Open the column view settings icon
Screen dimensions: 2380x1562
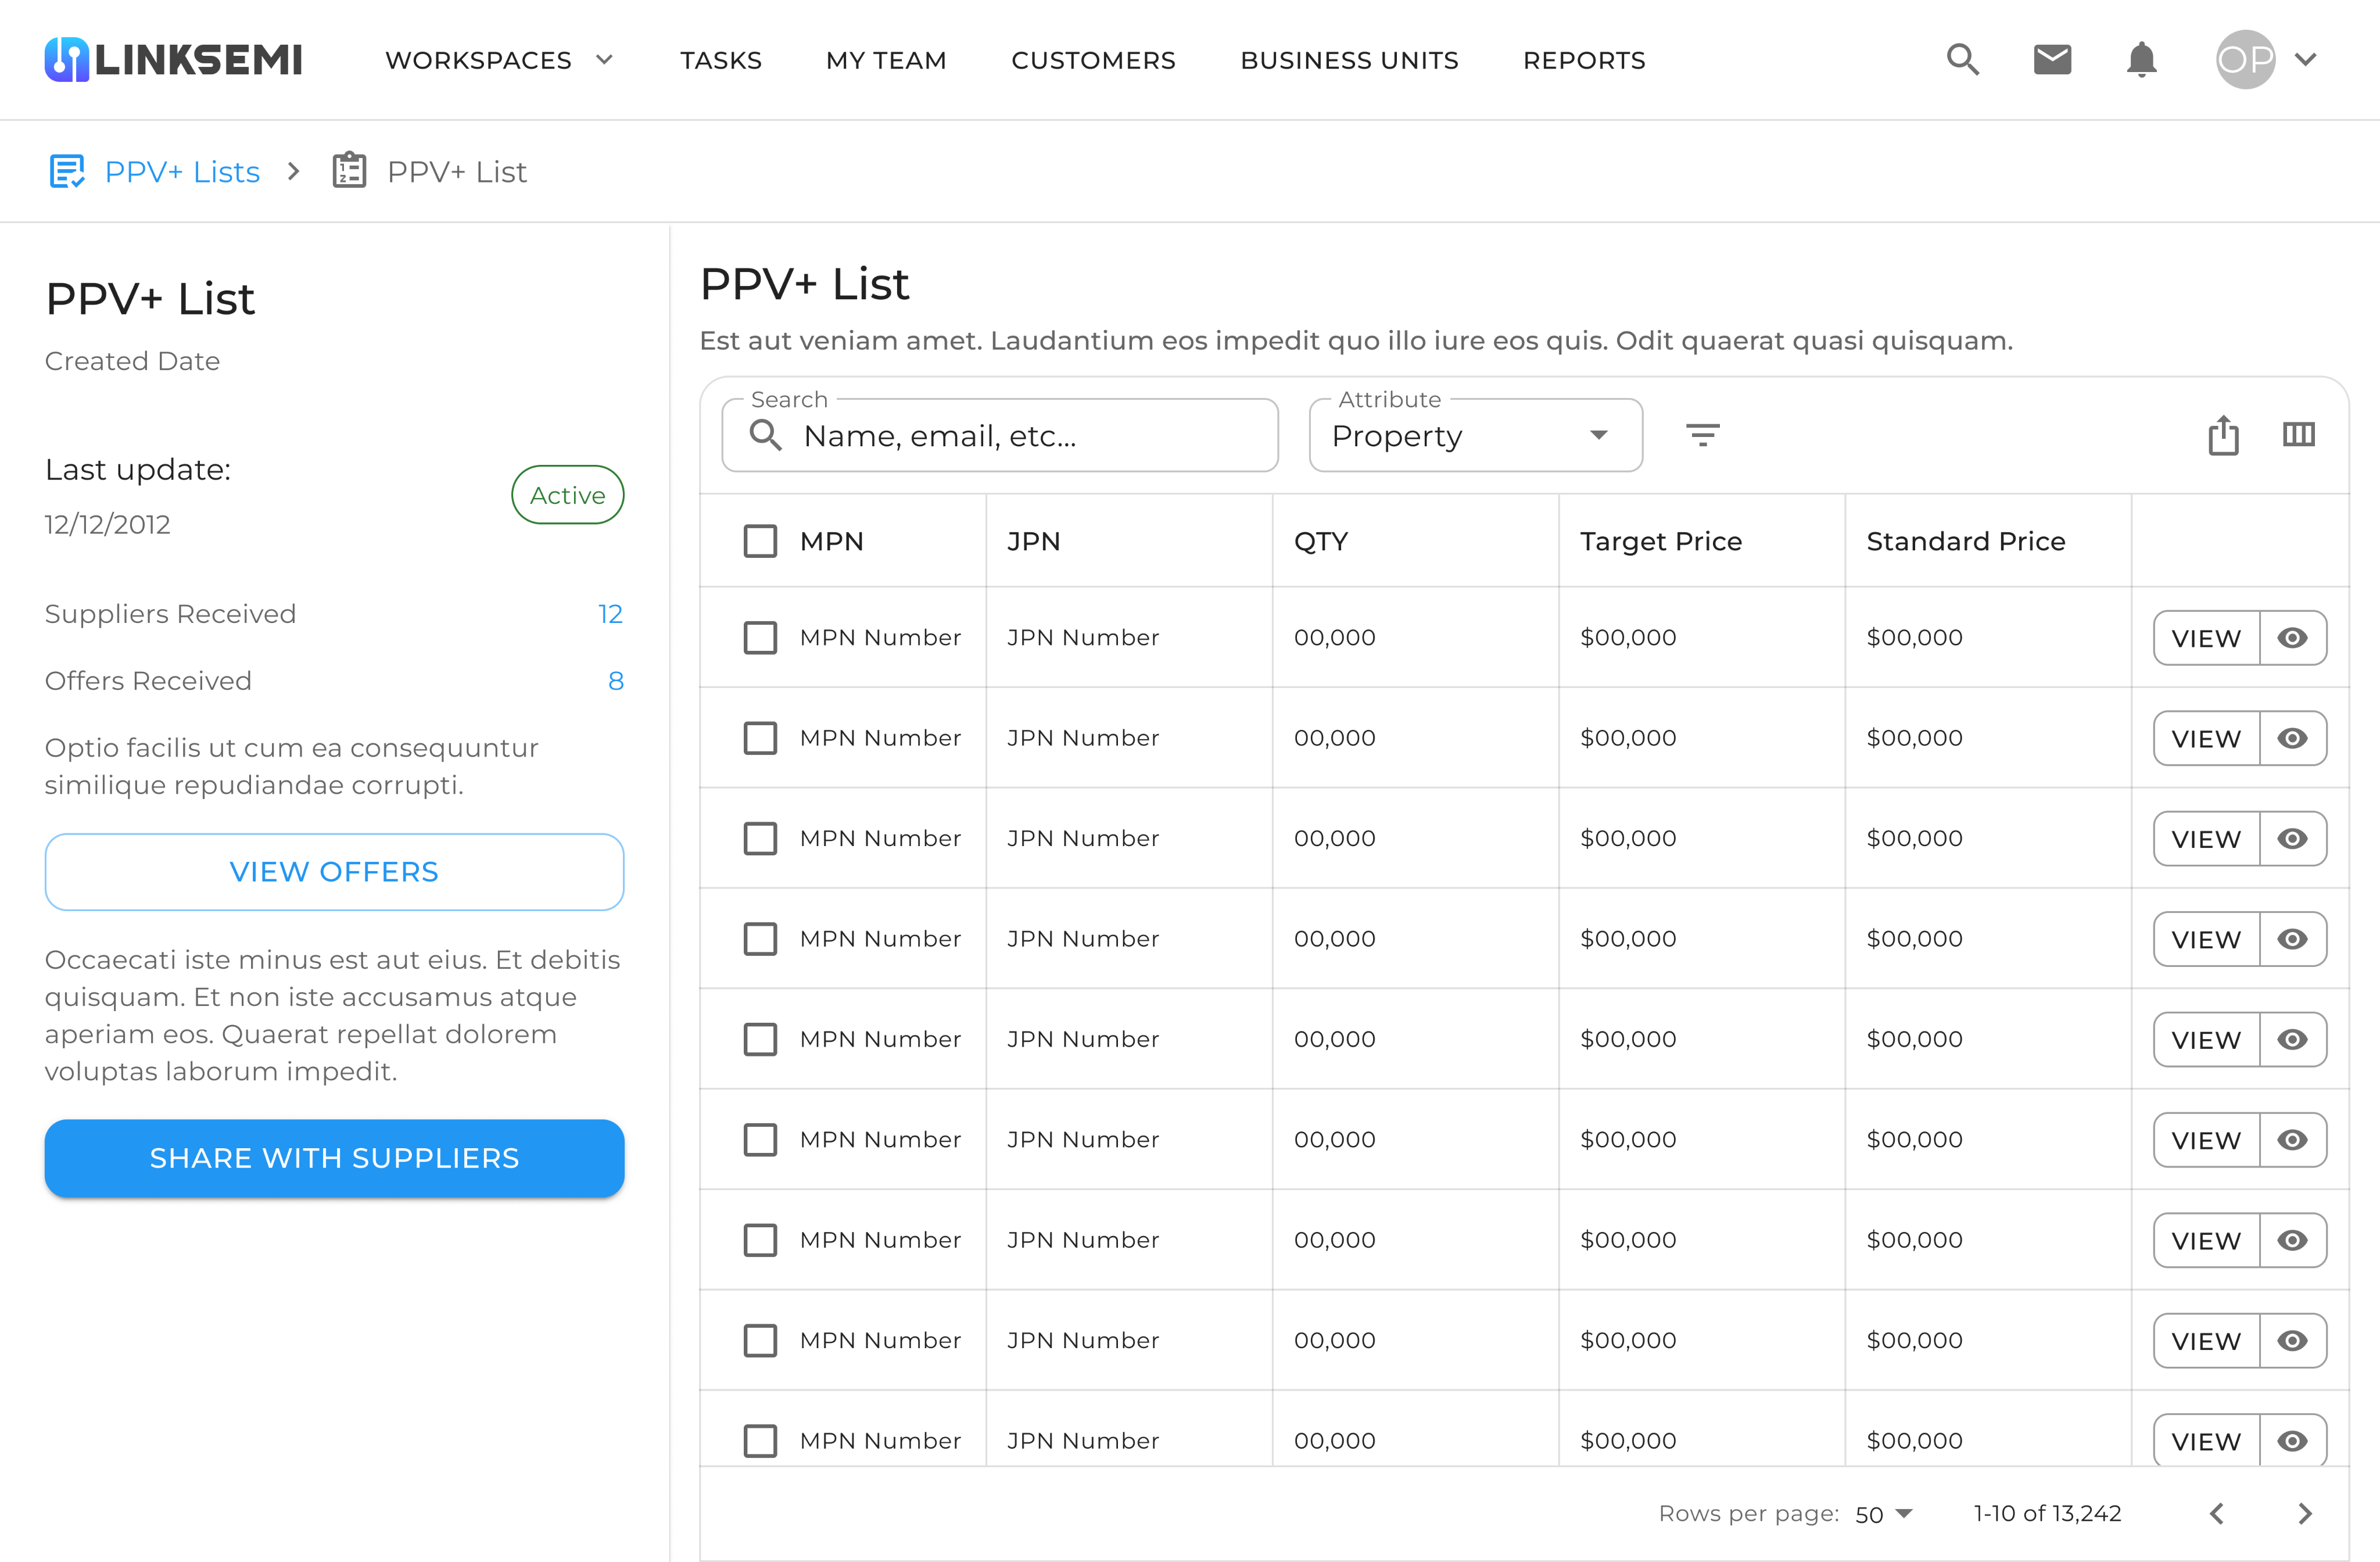2298,435
